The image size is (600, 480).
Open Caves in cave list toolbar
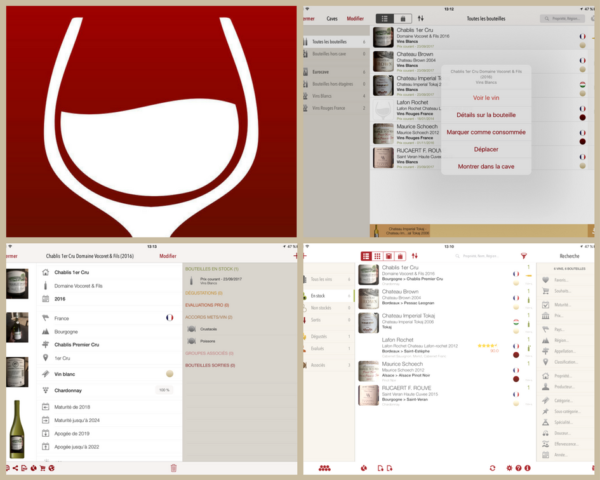[x=332, y=18]
